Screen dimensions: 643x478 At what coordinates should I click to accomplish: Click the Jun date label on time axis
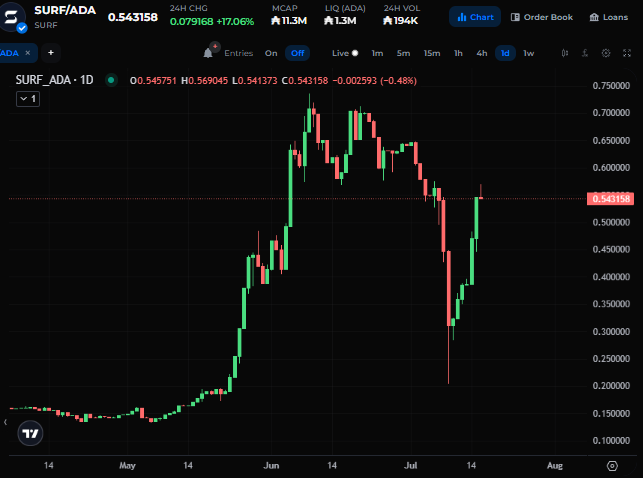(x=271, y=466)
